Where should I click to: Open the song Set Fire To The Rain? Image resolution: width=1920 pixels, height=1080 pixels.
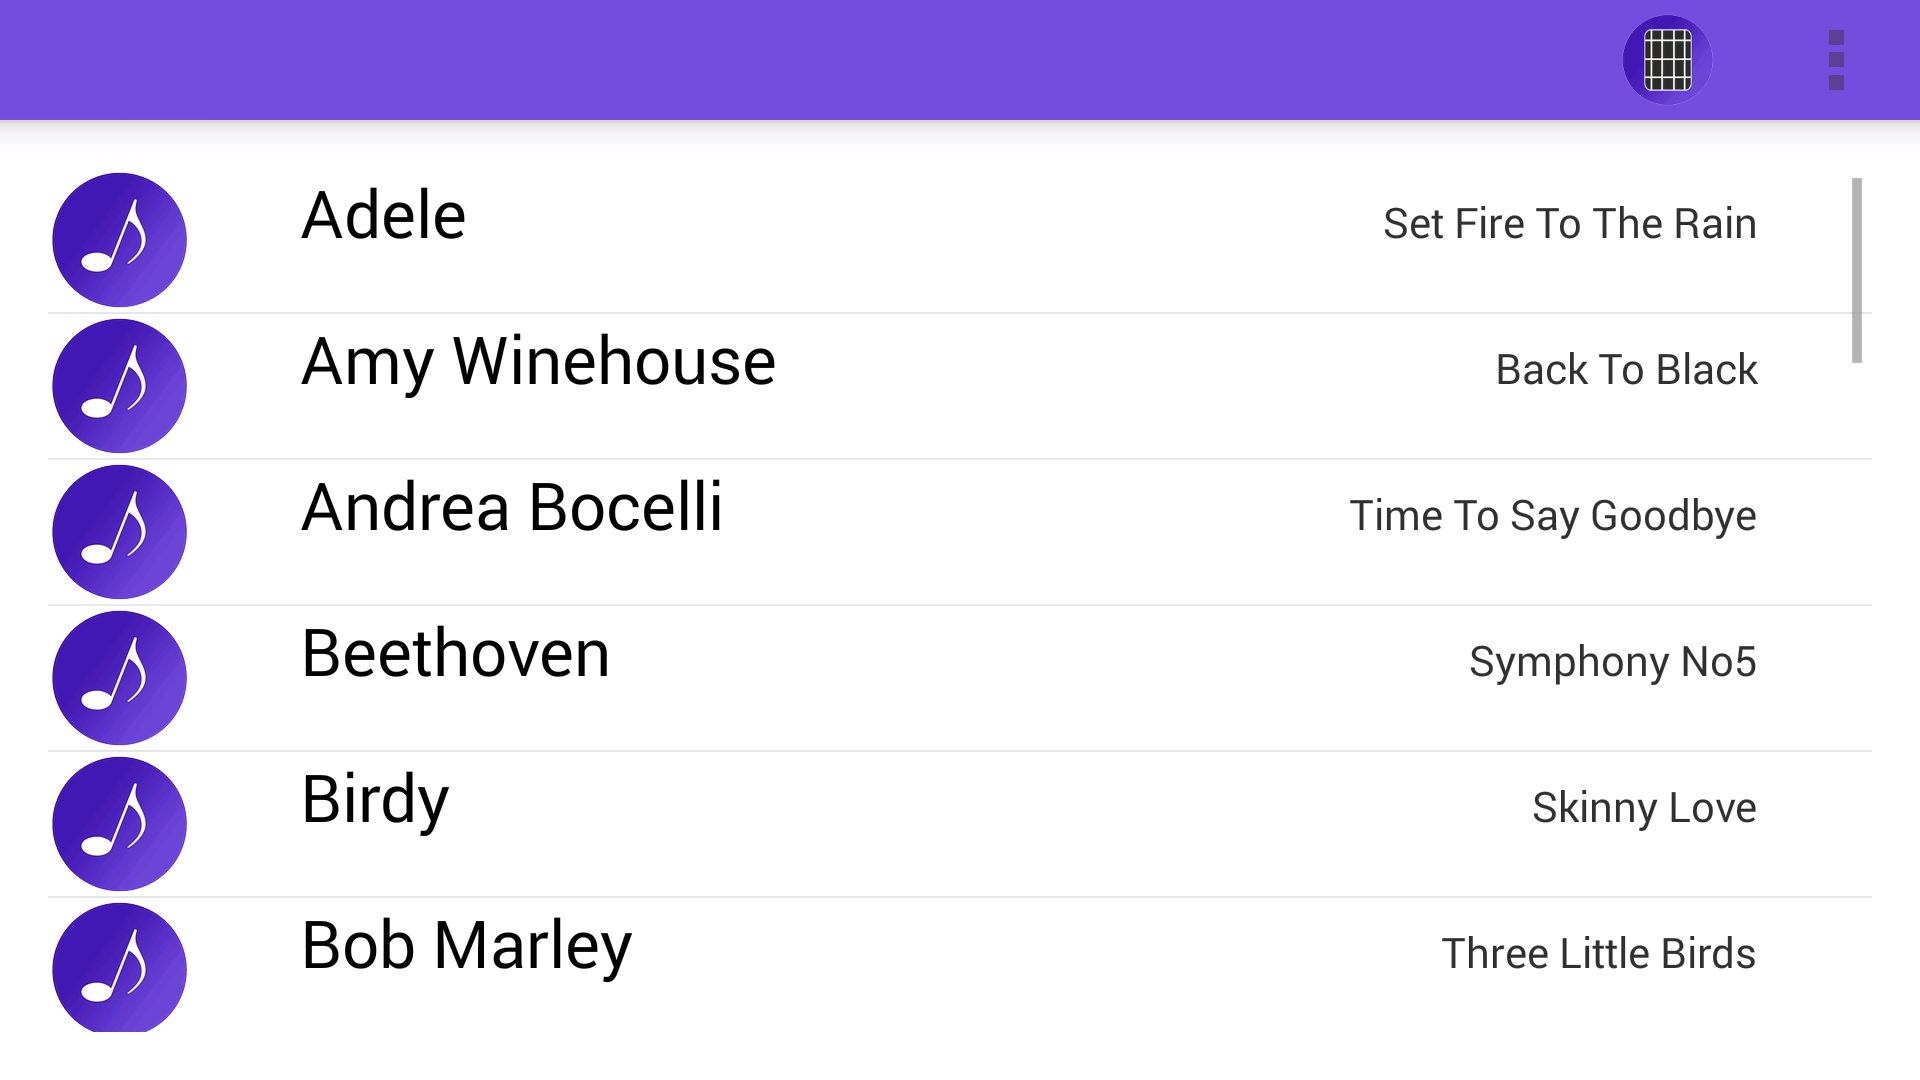click(1570, 224)
